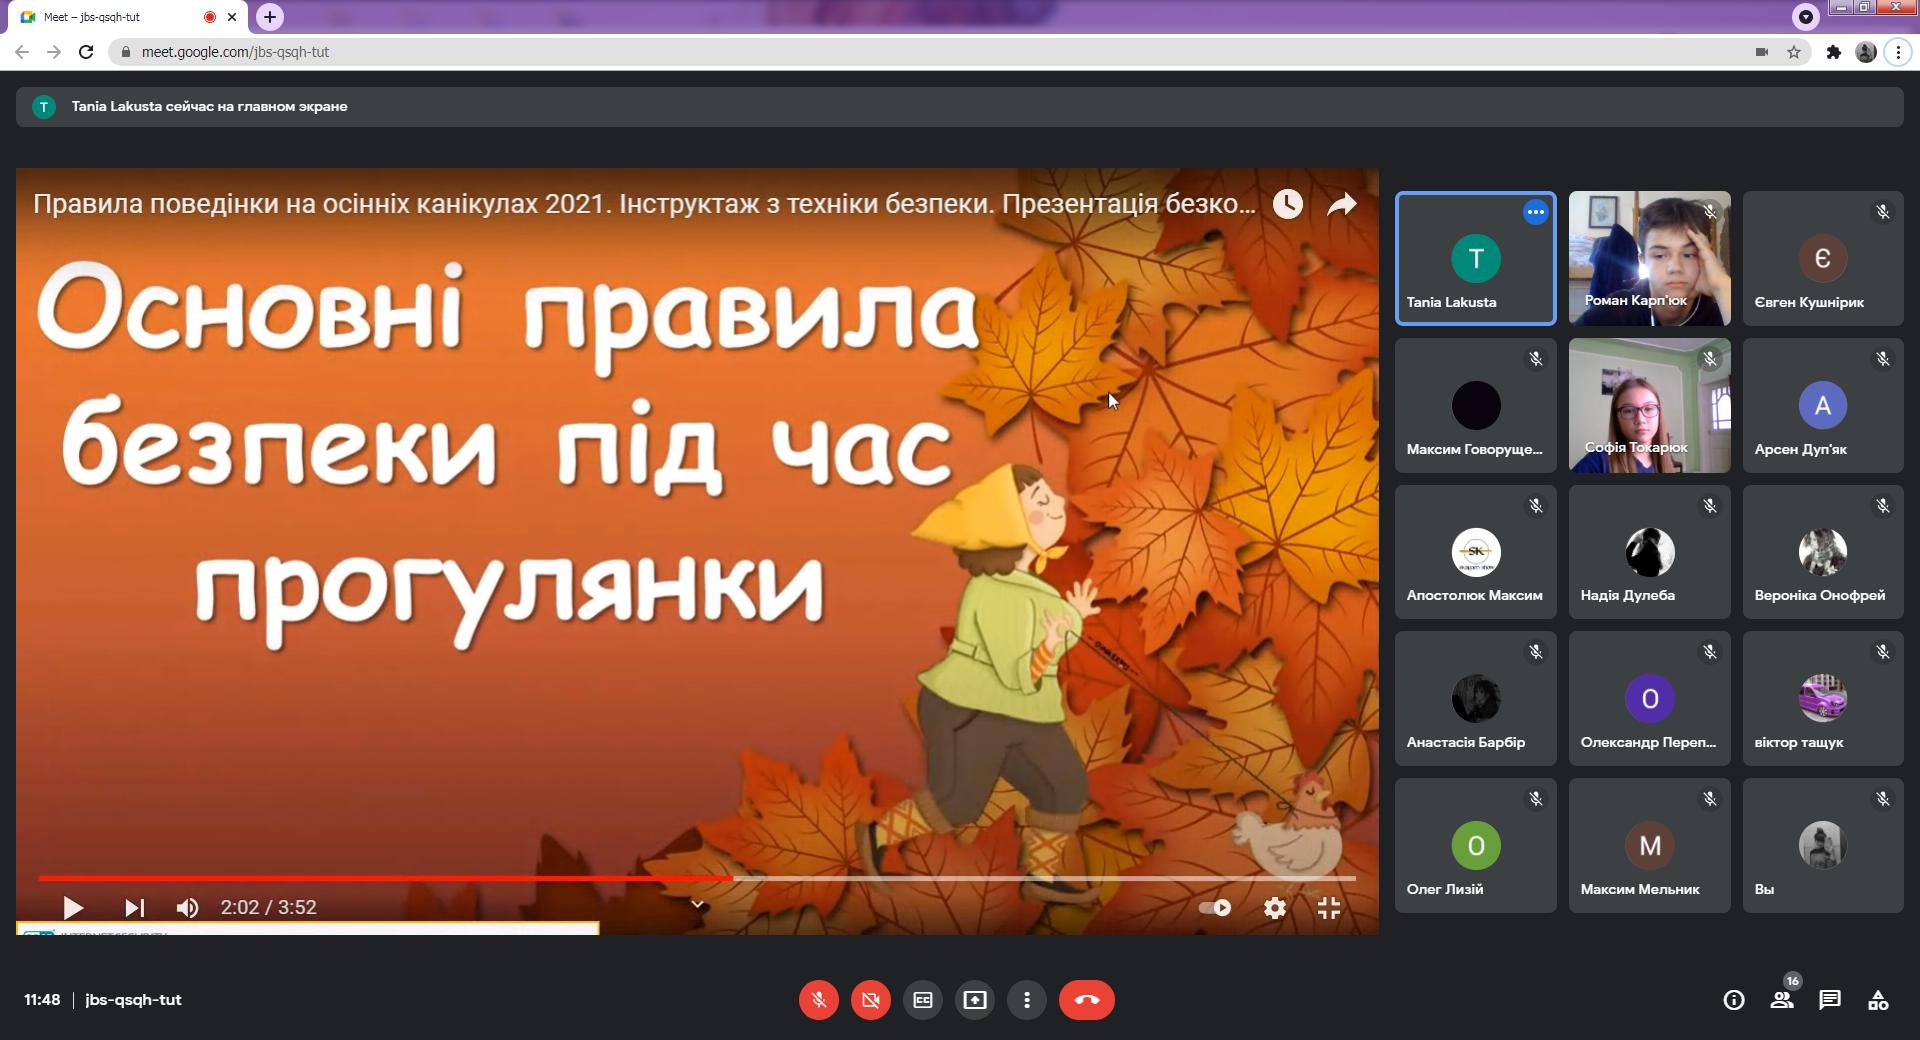Open the more options three-dot menu
The height and width of the screenshot is (1040, 1920).
1026,1000
